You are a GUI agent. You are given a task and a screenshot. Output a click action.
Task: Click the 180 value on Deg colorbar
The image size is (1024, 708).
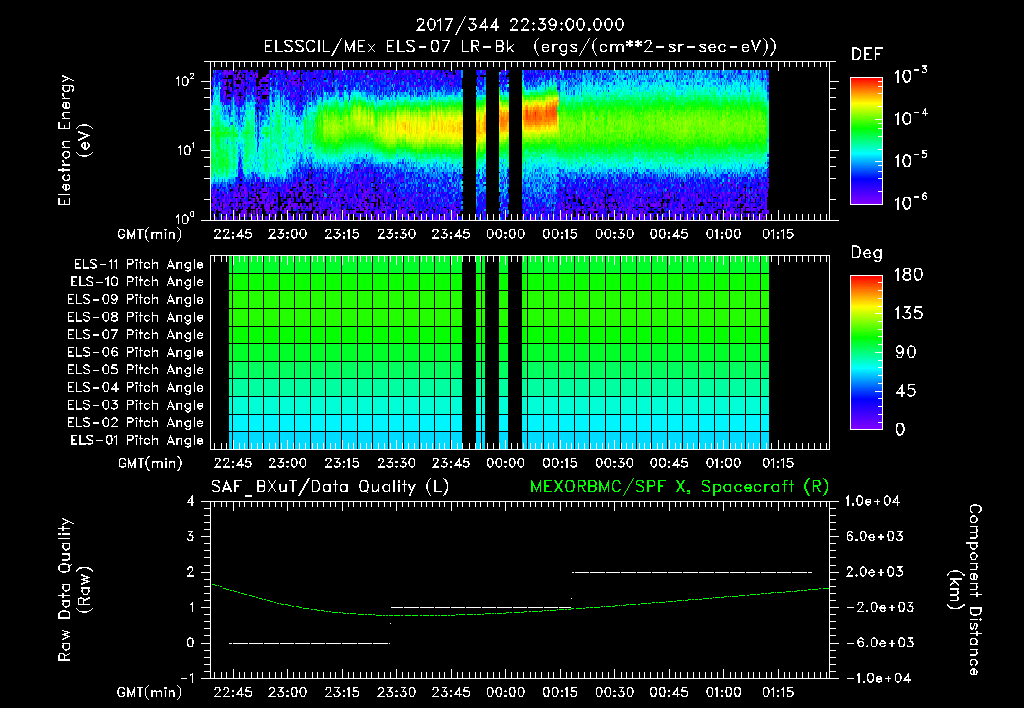click(x=908, y=275)
